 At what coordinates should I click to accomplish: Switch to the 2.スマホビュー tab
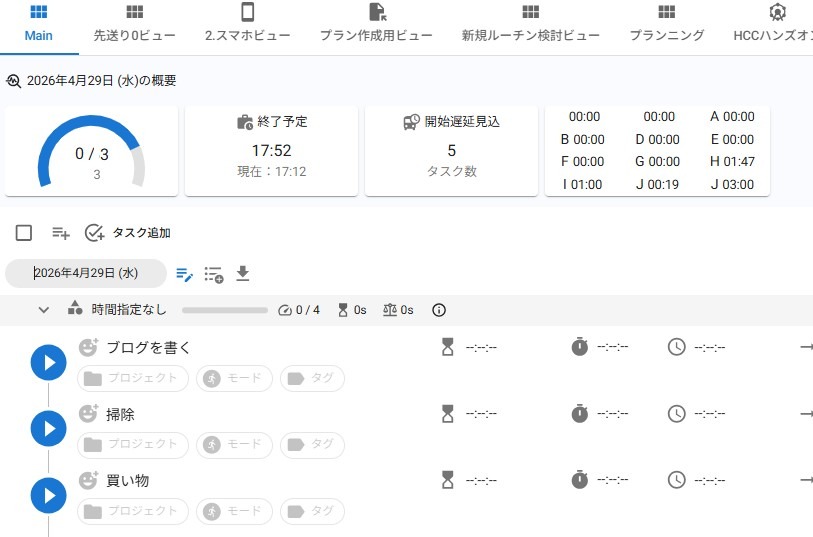[x=247, y=24]
